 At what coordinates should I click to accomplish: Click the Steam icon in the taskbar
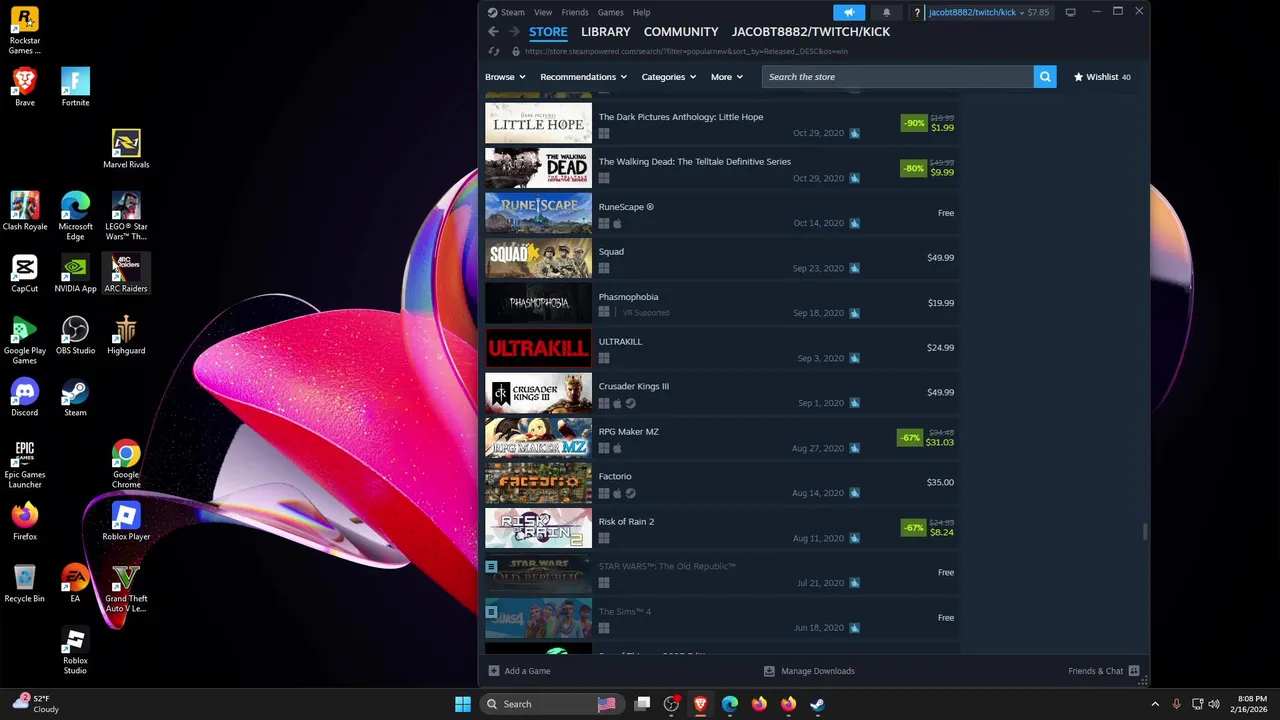click(817, 704)
